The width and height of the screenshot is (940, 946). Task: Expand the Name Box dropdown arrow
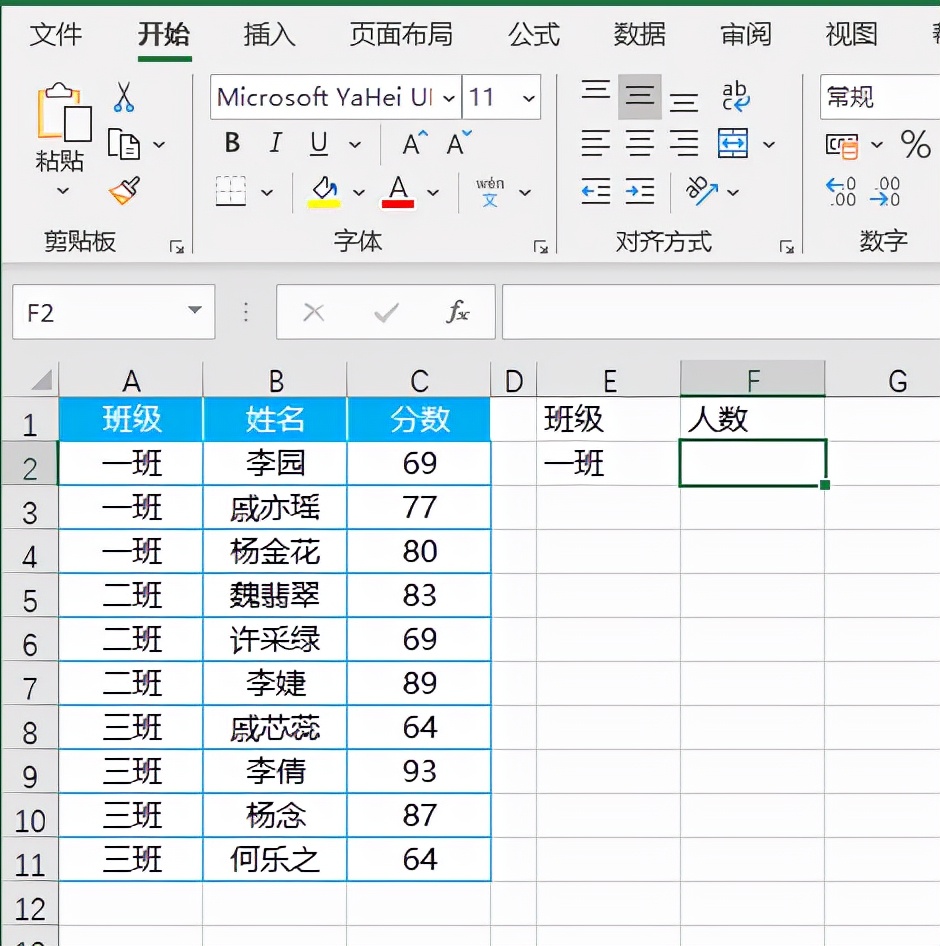(194, 312)
